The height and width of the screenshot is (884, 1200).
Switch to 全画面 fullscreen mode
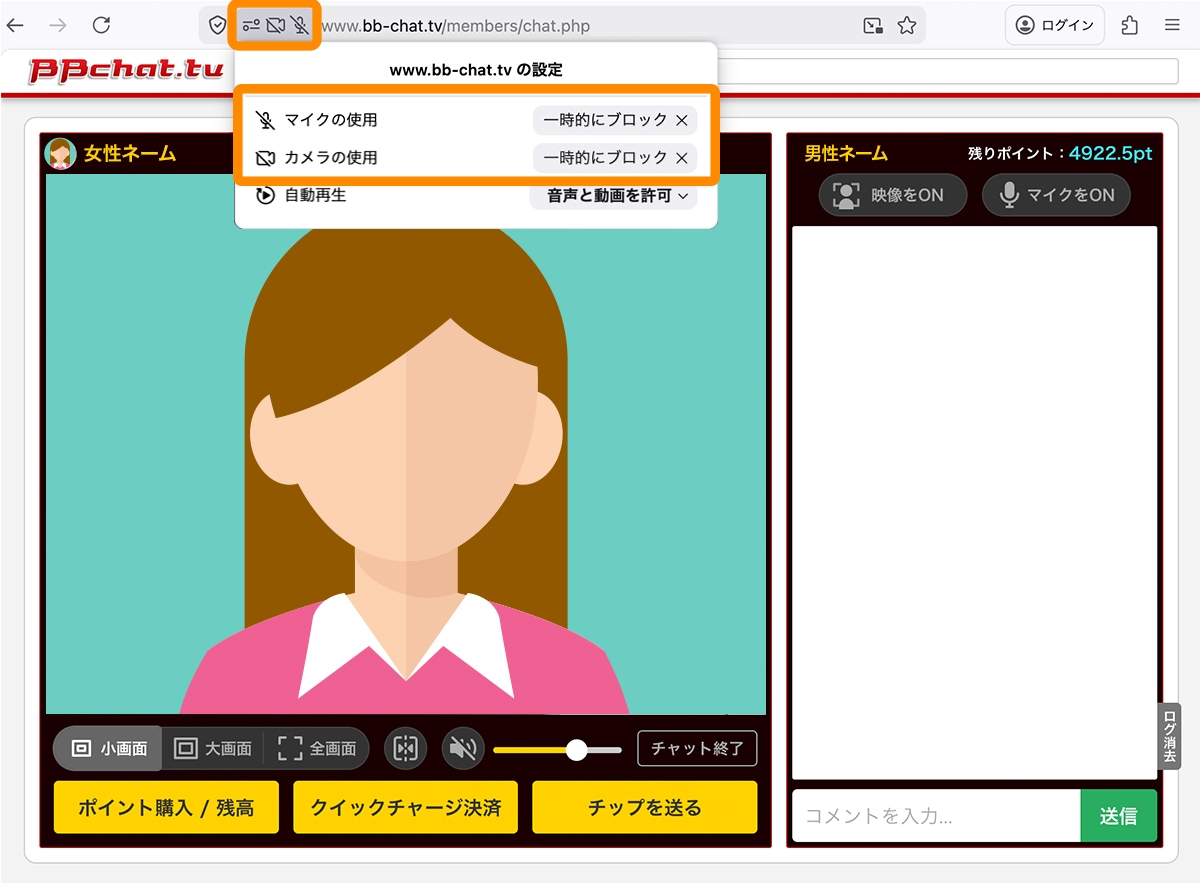pos(319,748)
